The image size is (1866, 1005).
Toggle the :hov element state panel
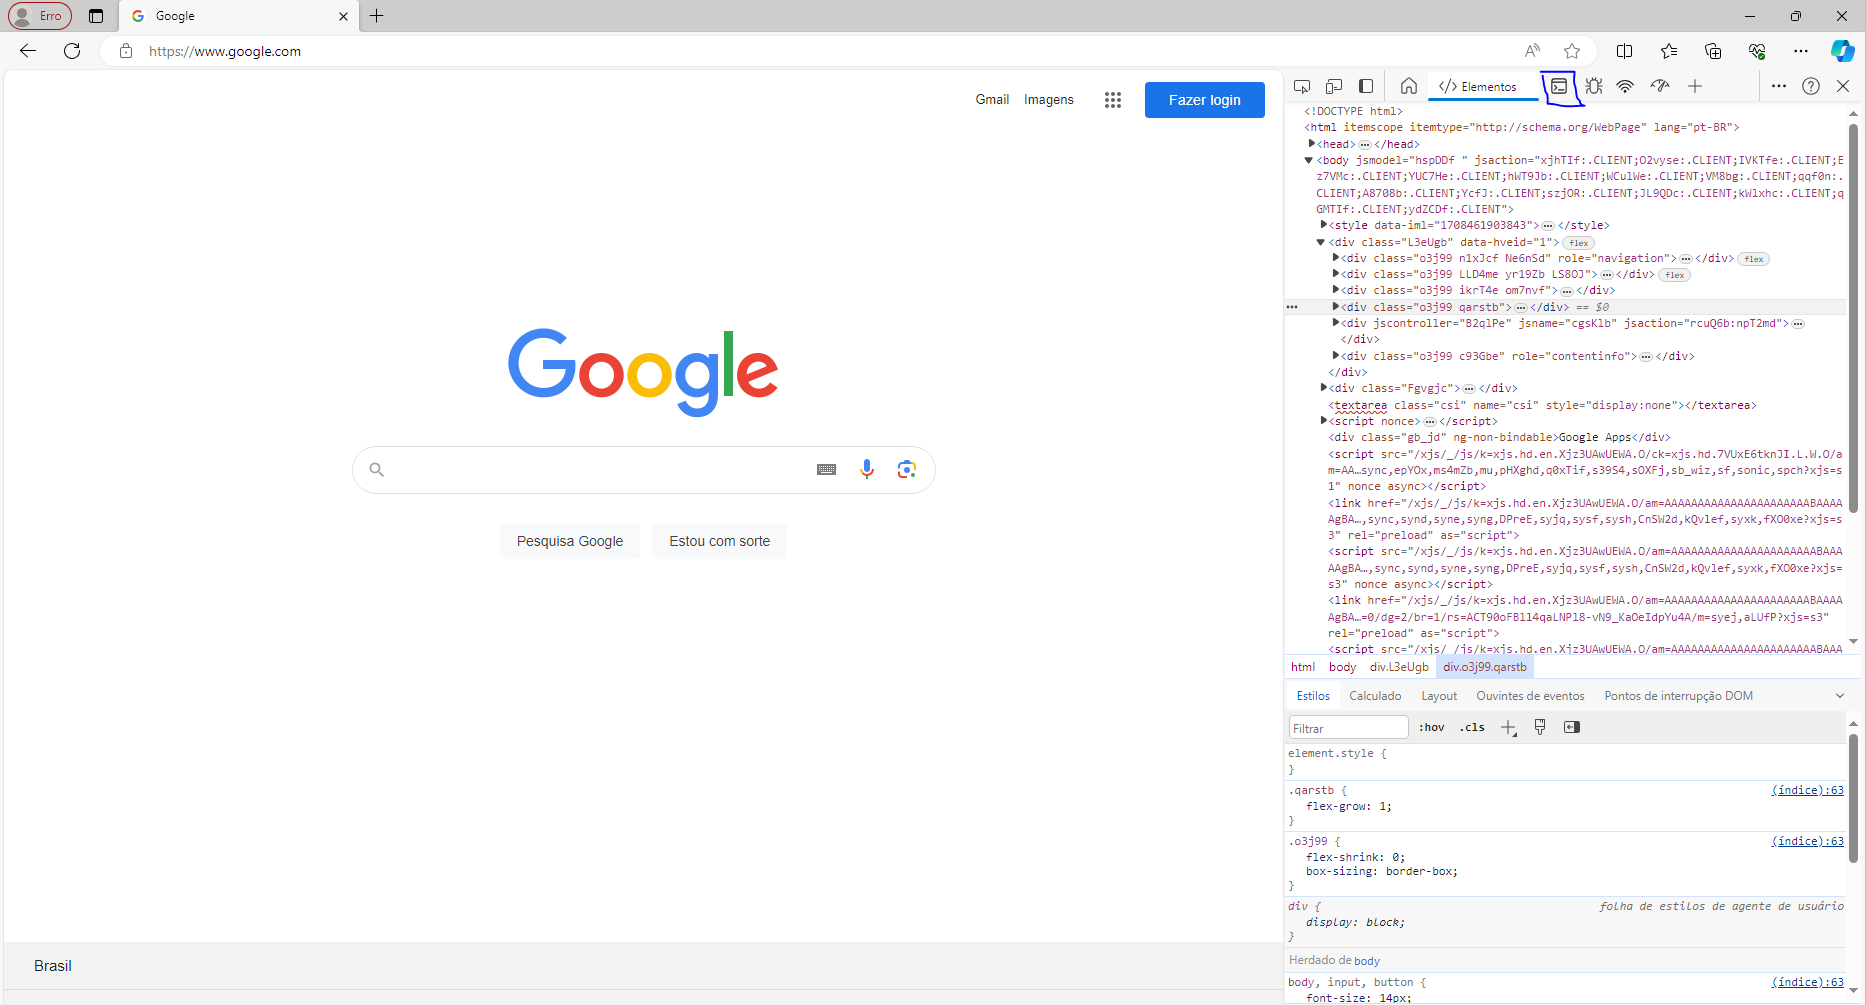(1431, 727)
